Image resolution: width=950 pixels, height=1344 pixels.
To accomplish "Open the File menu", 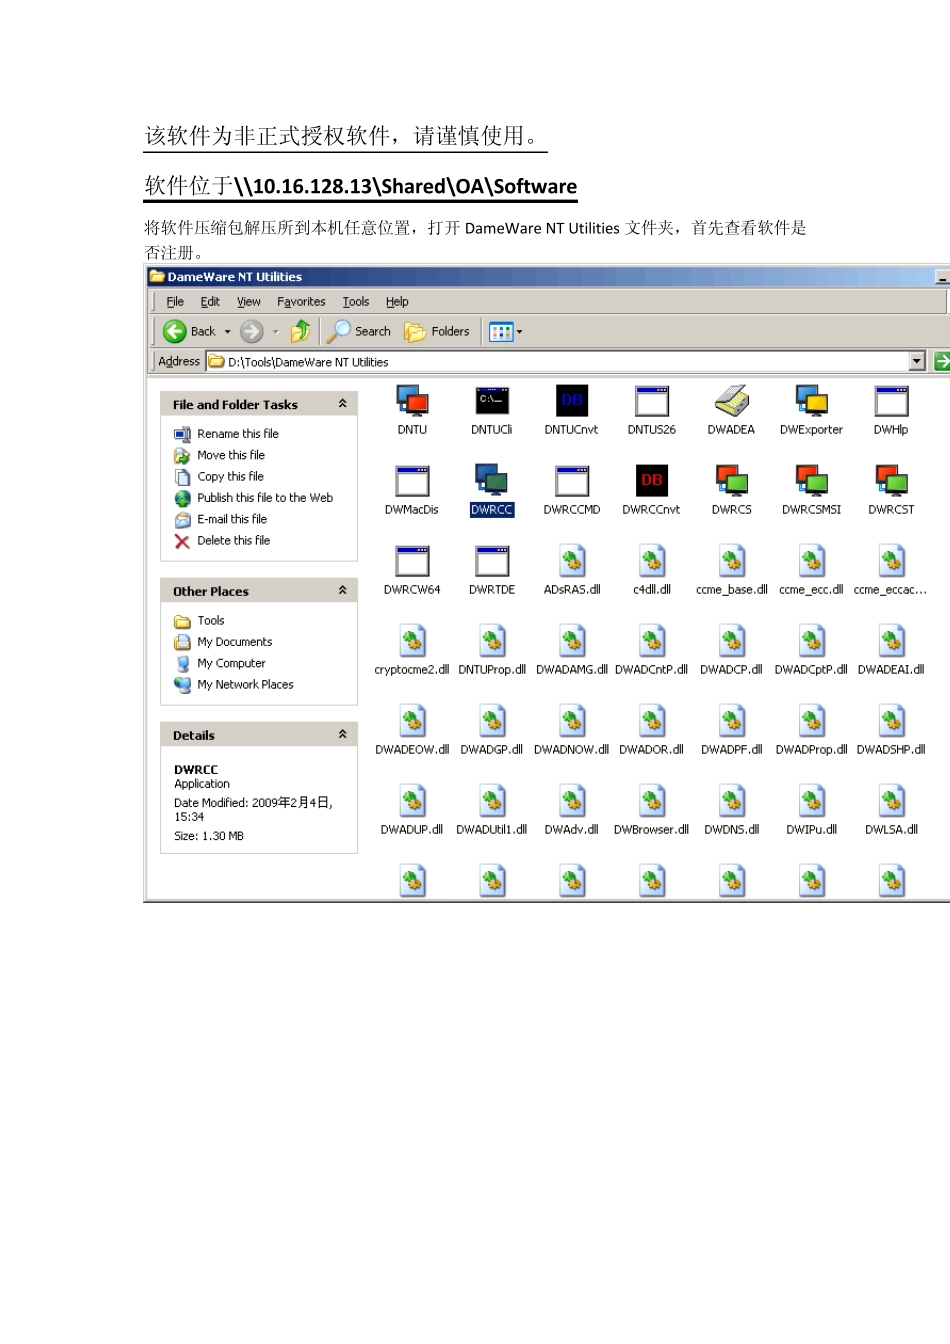I will [x=175, y=301].
